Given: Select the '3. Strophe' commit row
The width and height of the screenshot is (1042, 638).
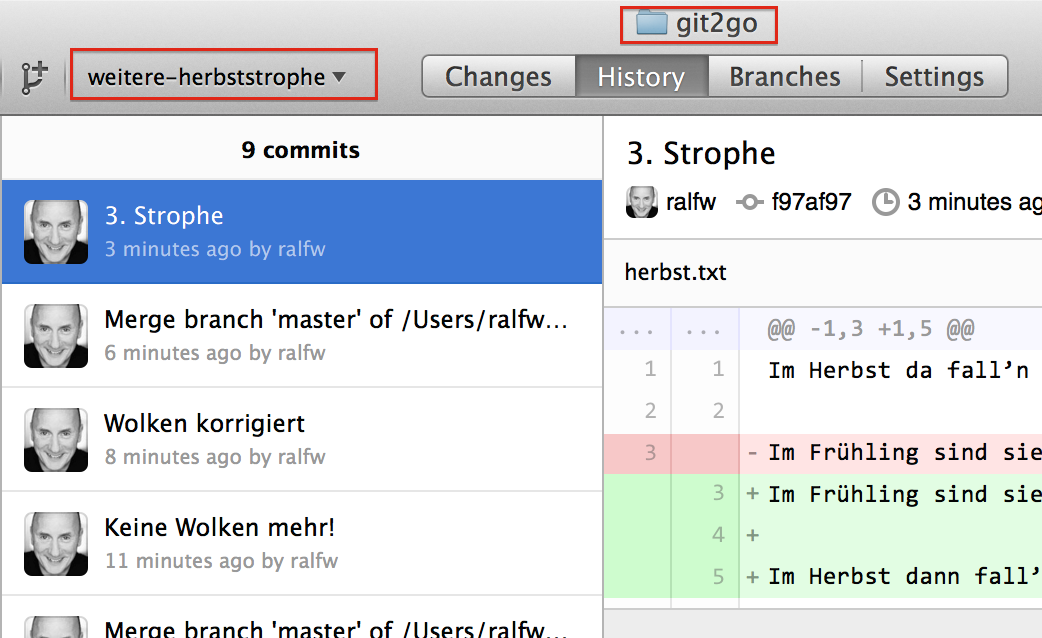Looking at the screenshot, I should 302,232.
